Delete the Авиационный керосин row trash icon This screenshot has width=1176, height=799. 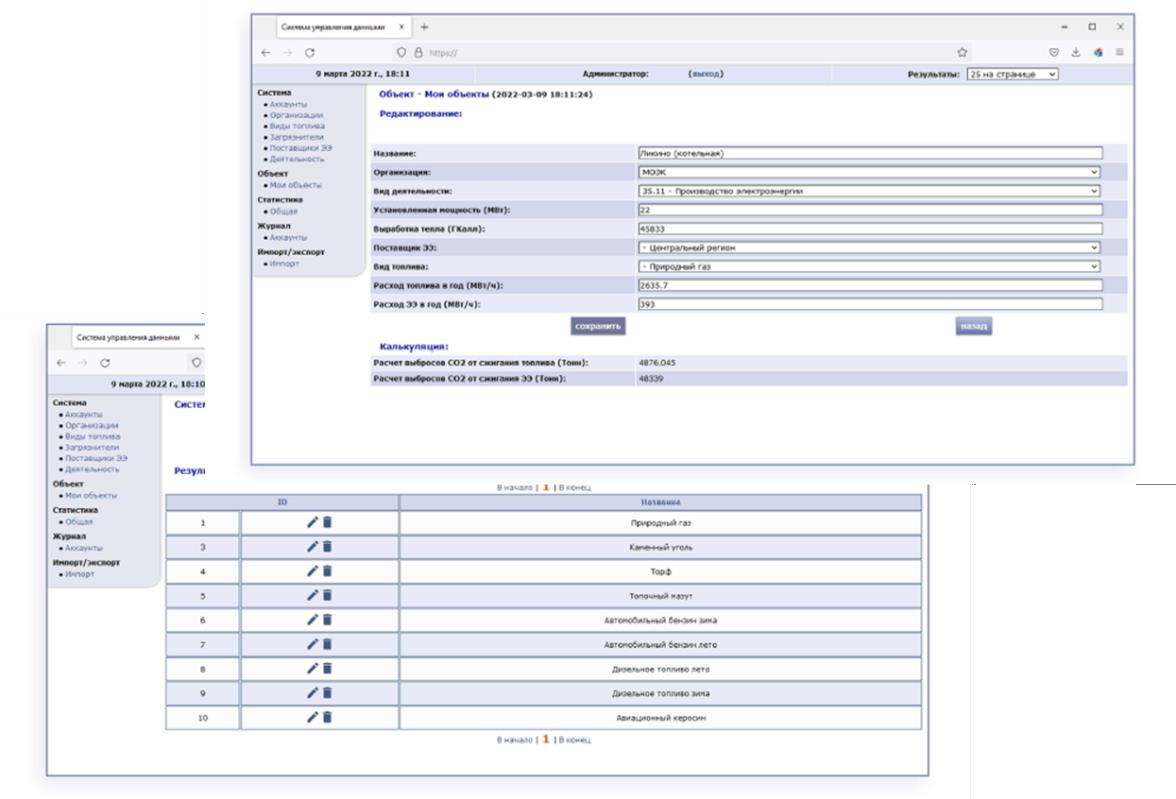(327, 717)
